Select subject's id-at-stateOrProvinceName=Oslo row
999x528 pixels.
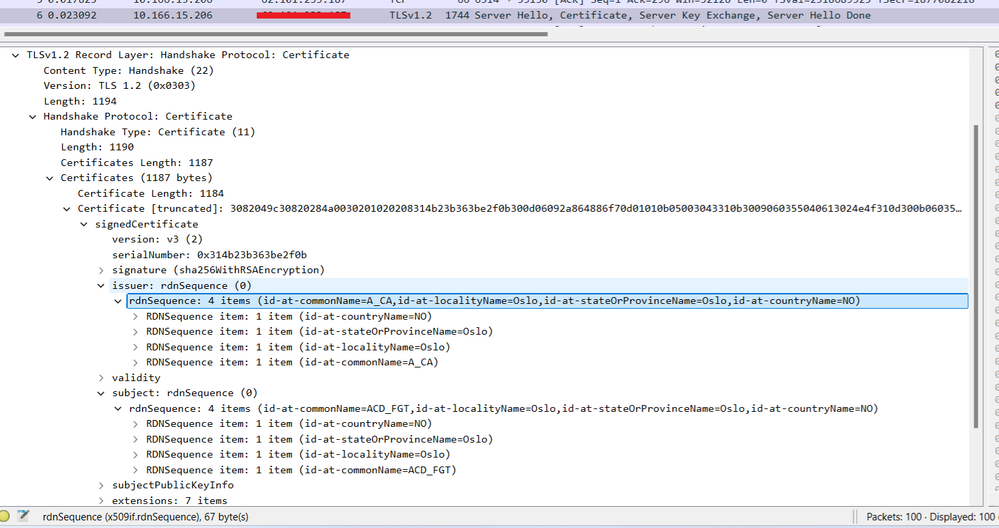coord(319,439)
